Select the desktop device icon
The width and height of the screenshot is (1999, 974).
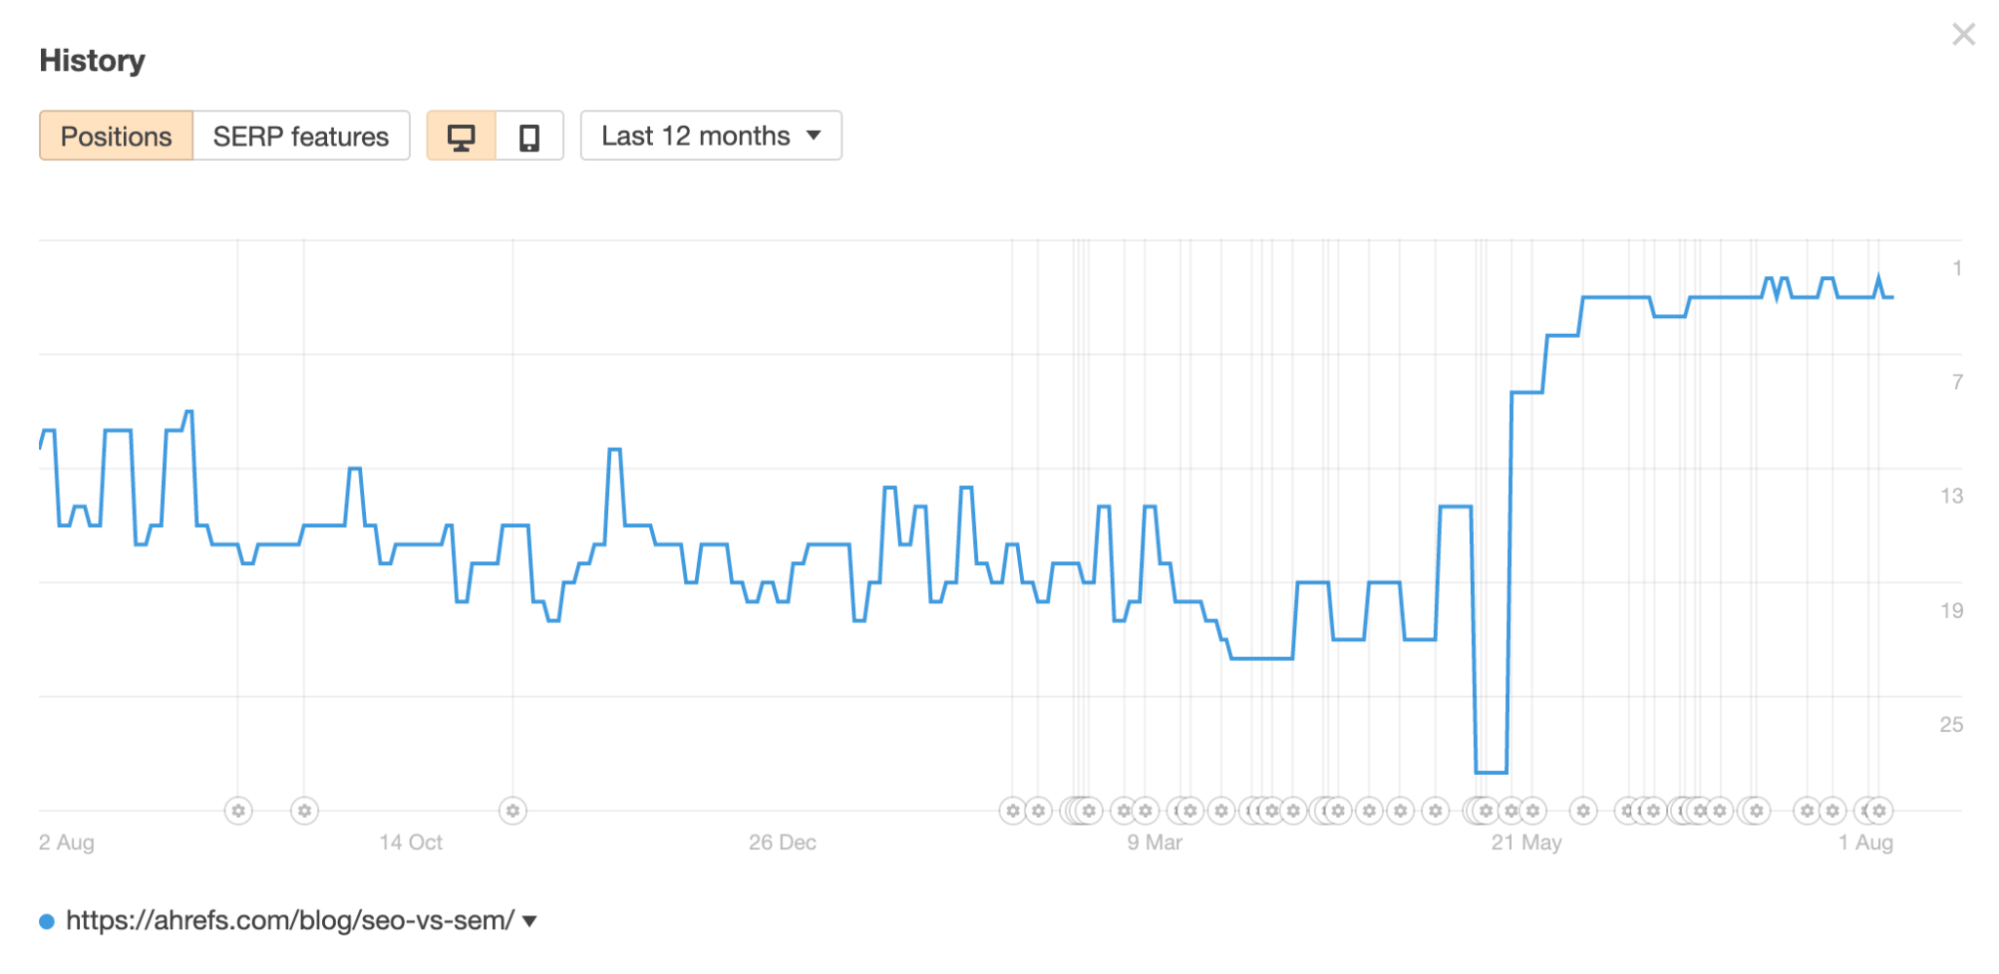click(461, 135)
